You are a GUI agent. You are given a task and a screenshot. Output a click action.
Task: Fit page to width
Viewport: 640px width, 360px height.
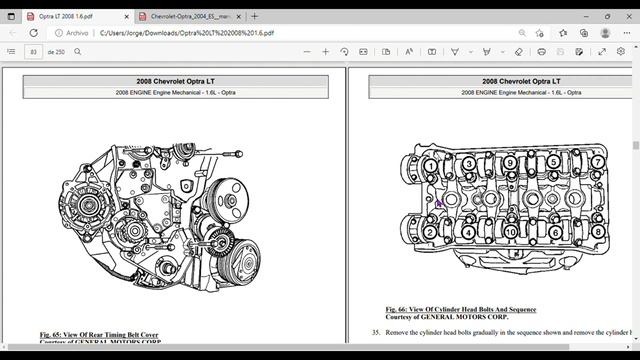click(363, 52)
